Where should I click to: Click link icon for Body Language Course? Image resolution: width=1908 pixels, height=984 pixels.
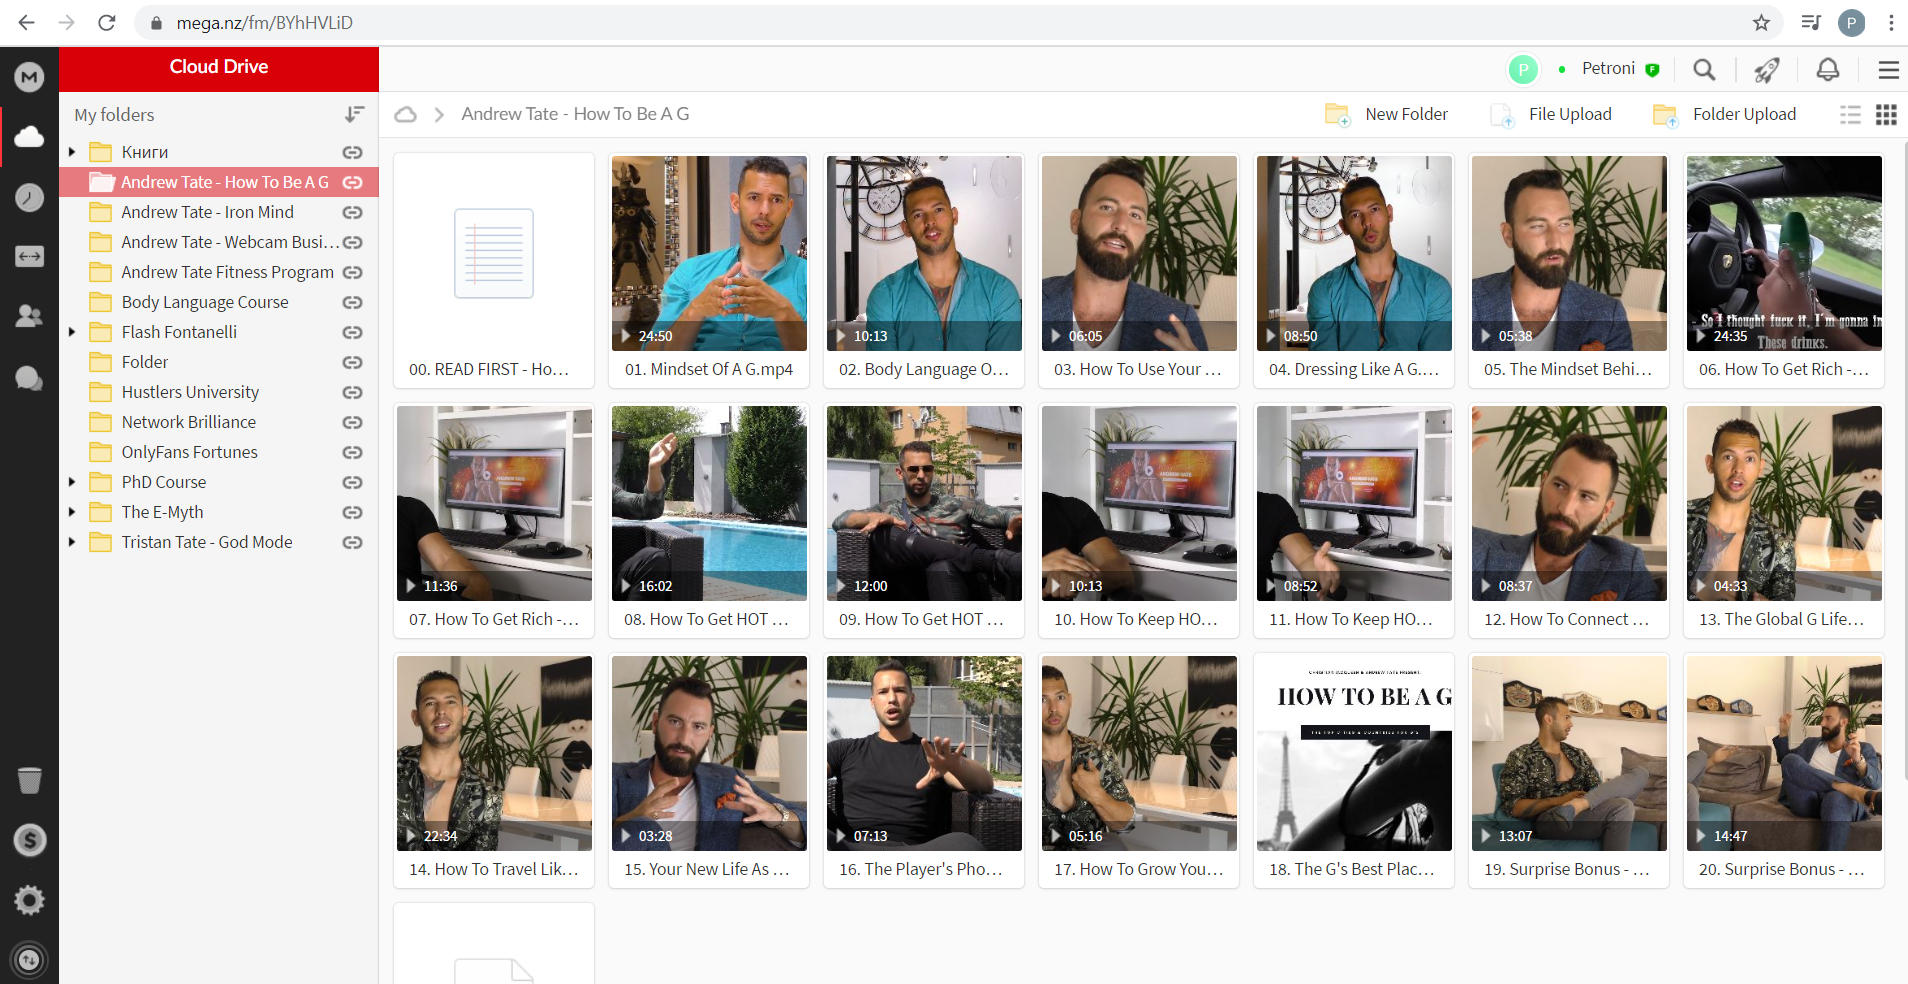tap(352, 302)
